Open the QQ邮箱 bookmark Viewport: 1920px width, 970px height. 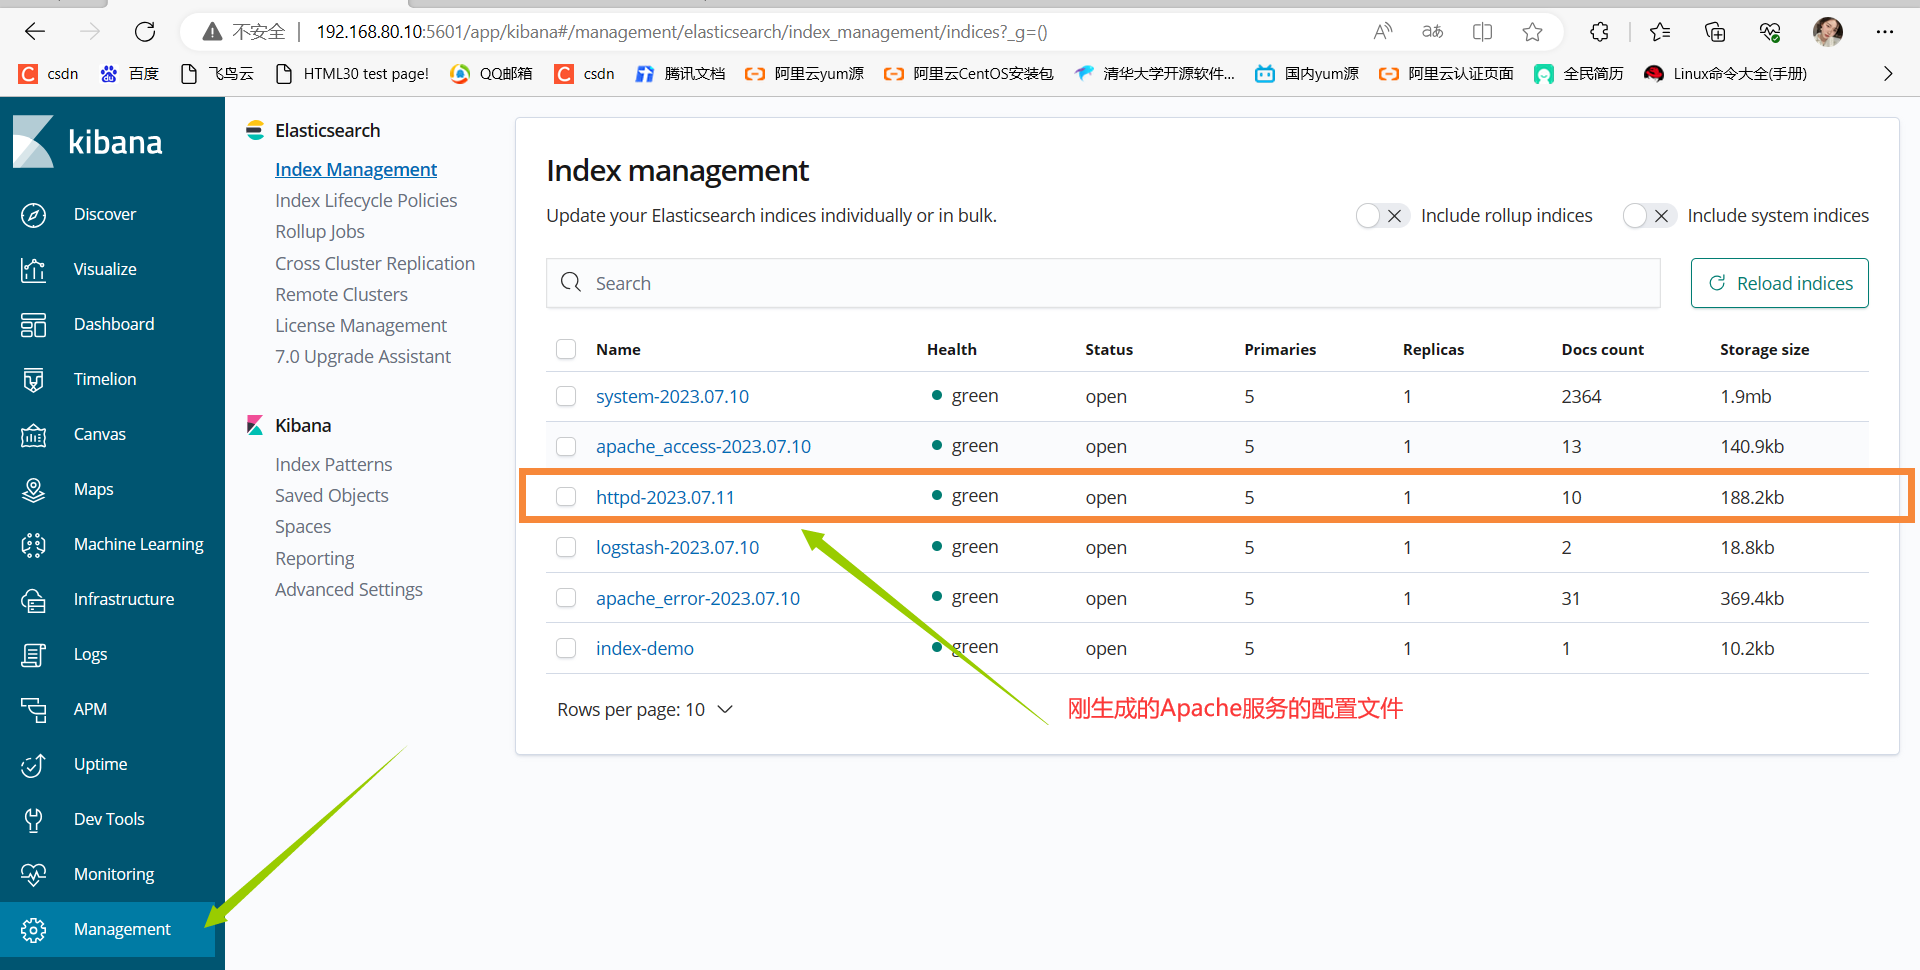[x=491, y=73]
